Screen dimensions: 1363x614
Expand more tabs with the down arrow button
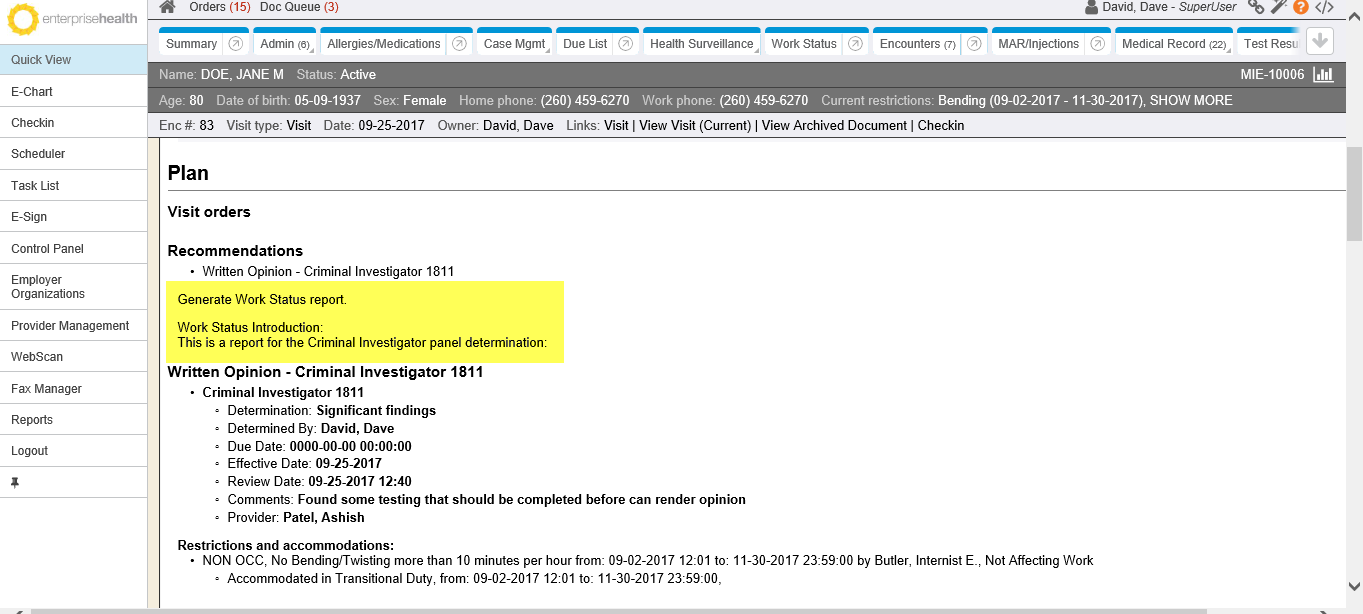1320,42
